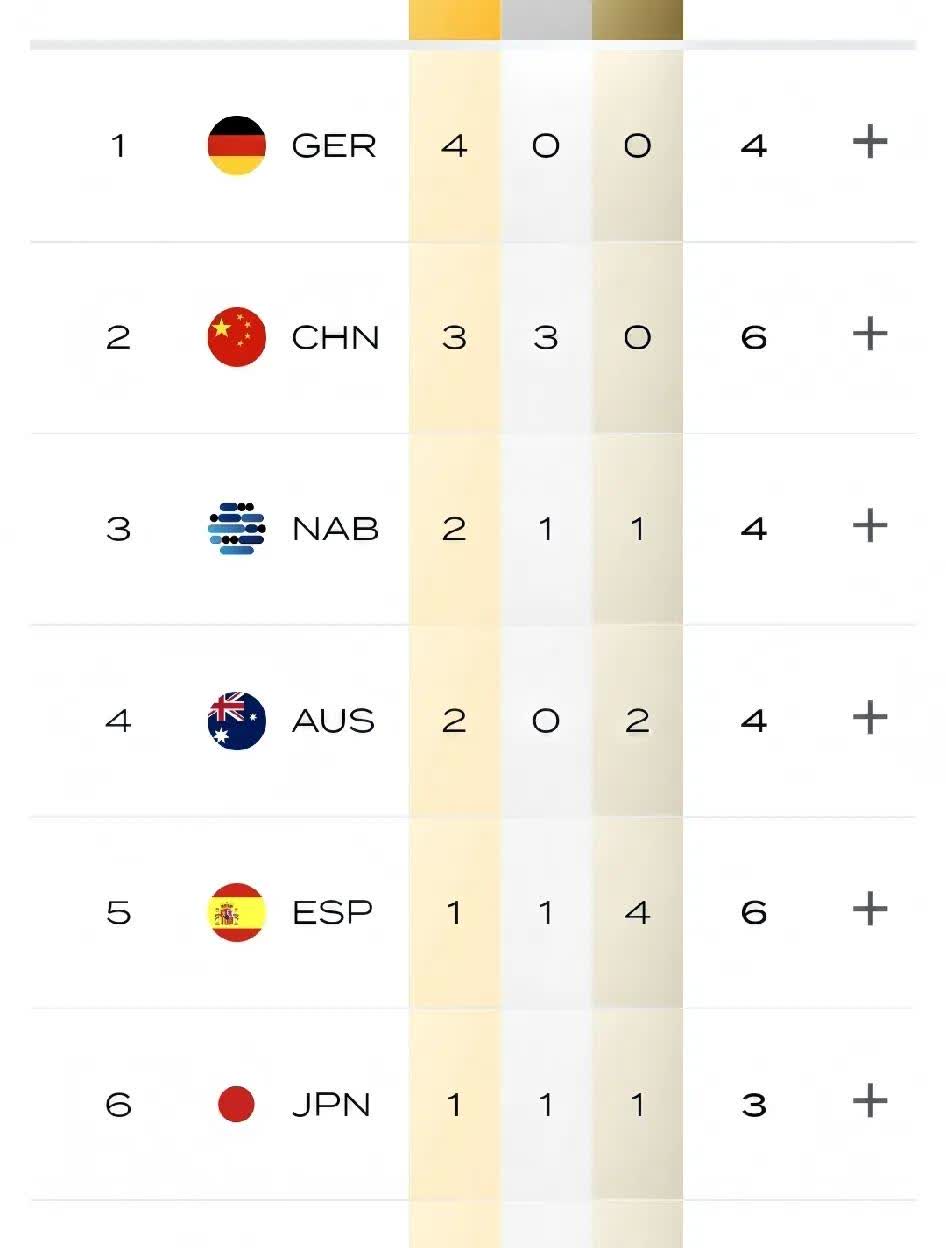Screen dimensions: 946x1248
Task: Click the China flag icon
Action: [x=237, y=337]
